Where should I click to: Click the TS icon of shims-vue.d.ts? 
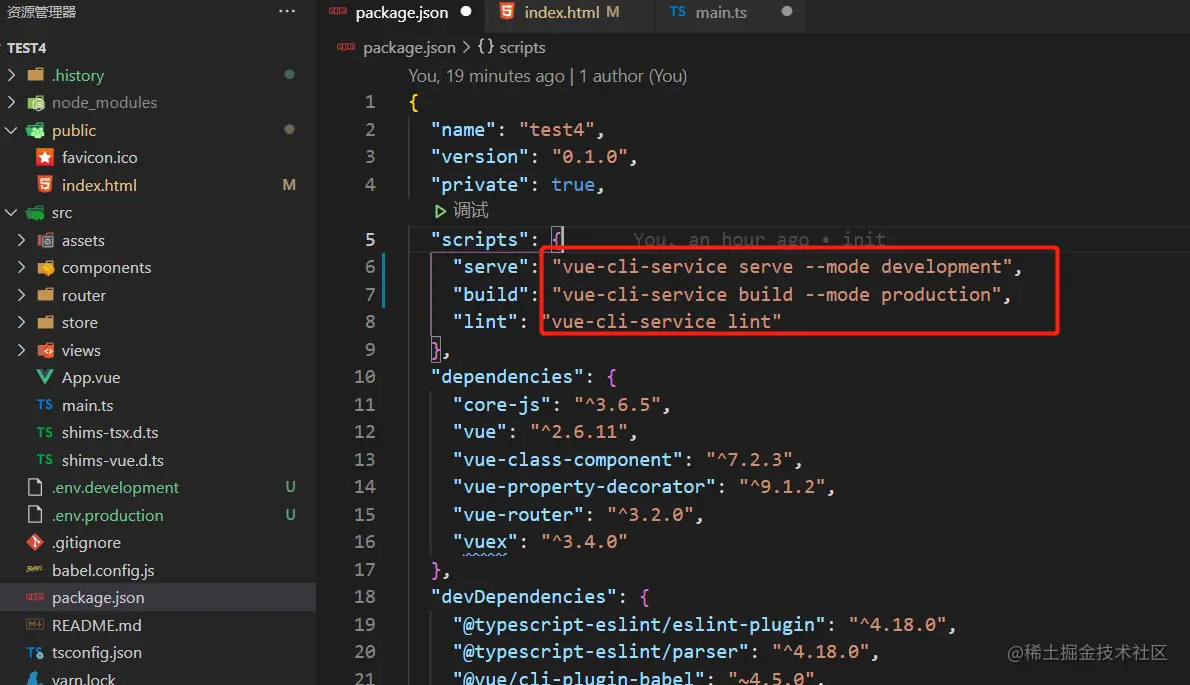pyautogui.click(x=45, y=459)
